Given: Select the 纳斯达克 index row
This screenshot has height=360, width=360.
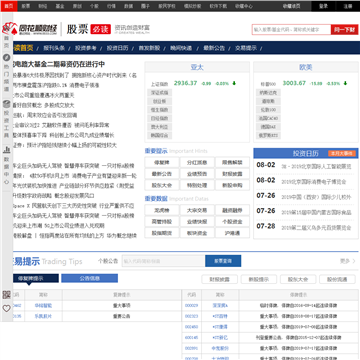Looking at the screenshot, I should pos(268,93).
